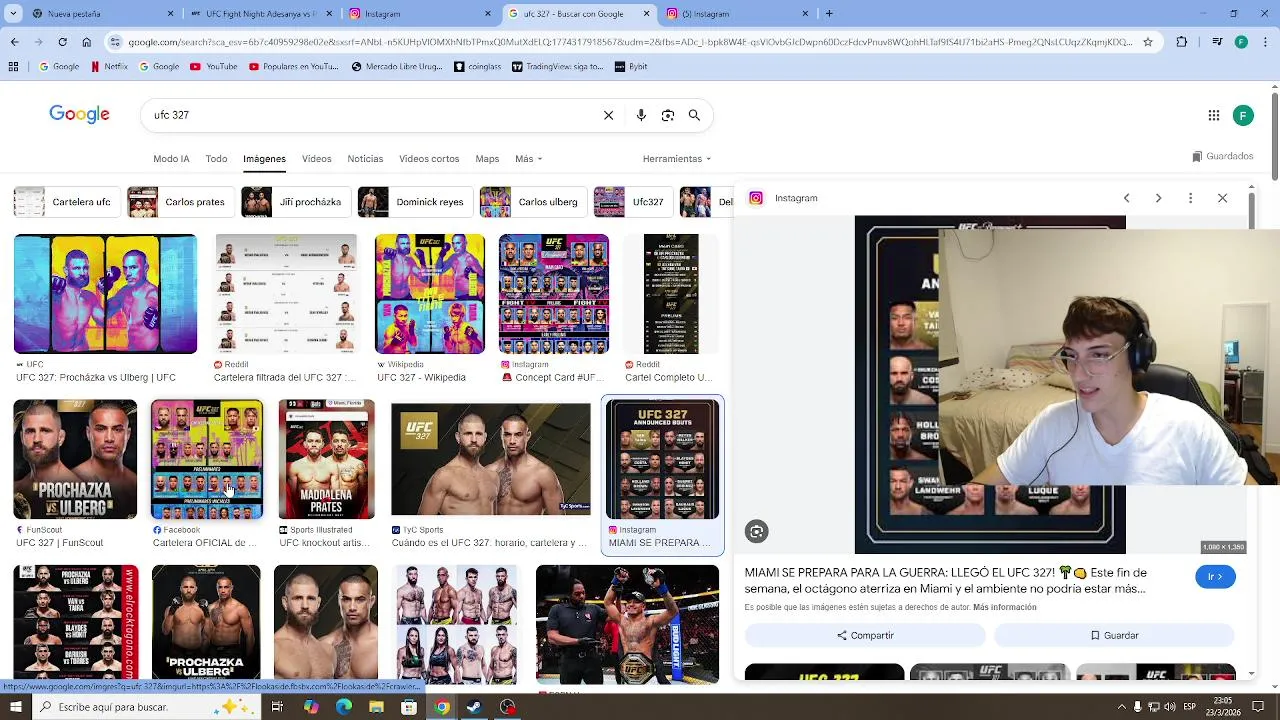The image size is (1280, 720).
Task: Open Microsoft Store from the taskbar
Action: point(409,707)
